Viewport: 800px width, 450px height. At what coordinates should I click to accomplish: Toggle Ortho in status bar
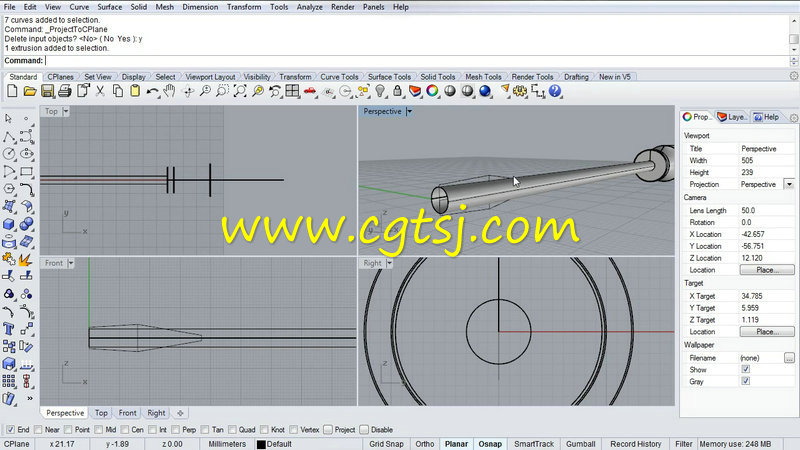click(424, 444)
